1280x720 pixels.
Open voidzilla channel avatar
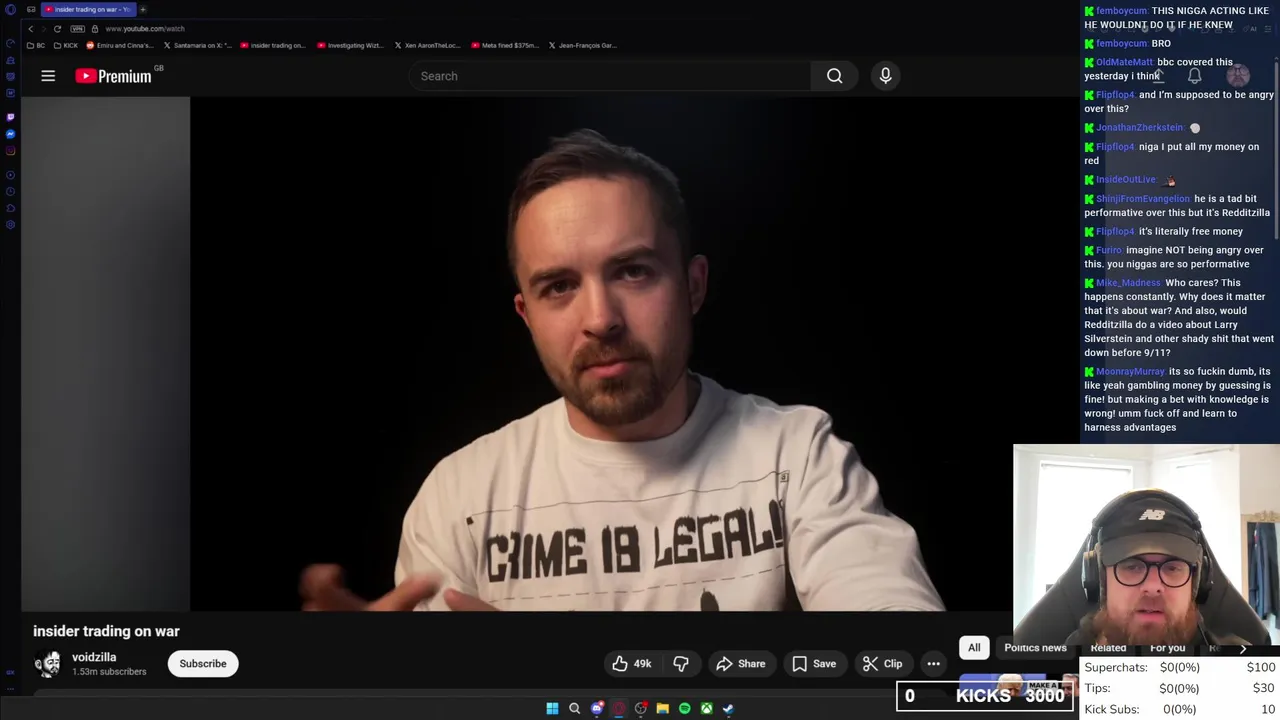tap(47, 664)
